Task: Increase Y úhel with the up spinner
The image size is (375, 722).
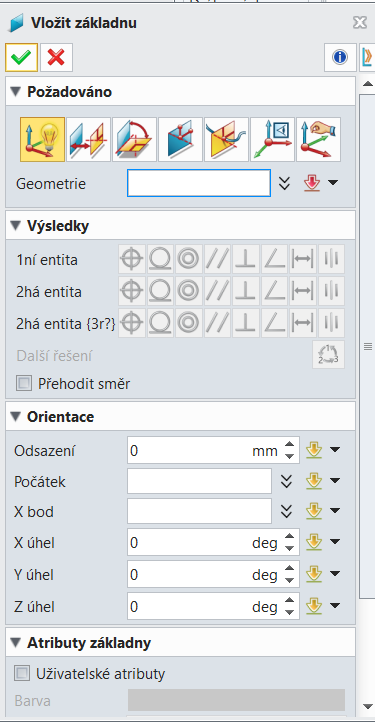Action: pyautogui.click(x=289, y=569)
